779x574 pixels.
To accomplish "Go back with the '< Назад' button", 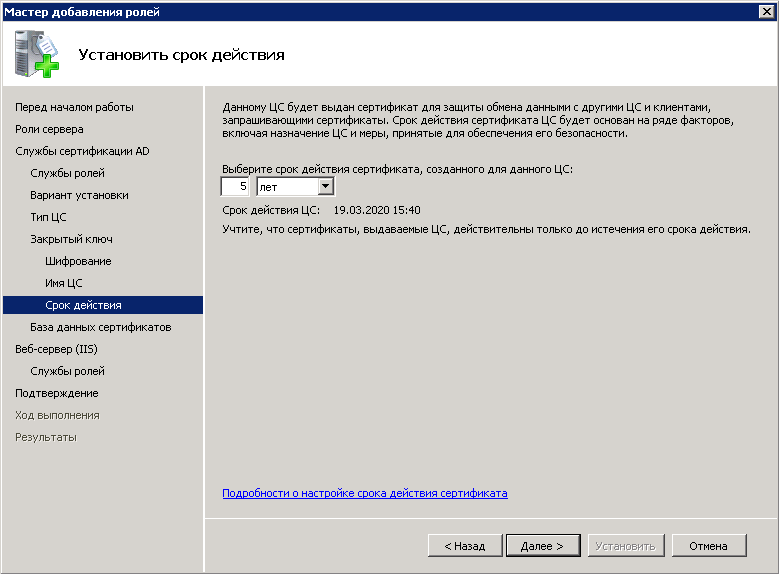I will click(x=457, y=546).
